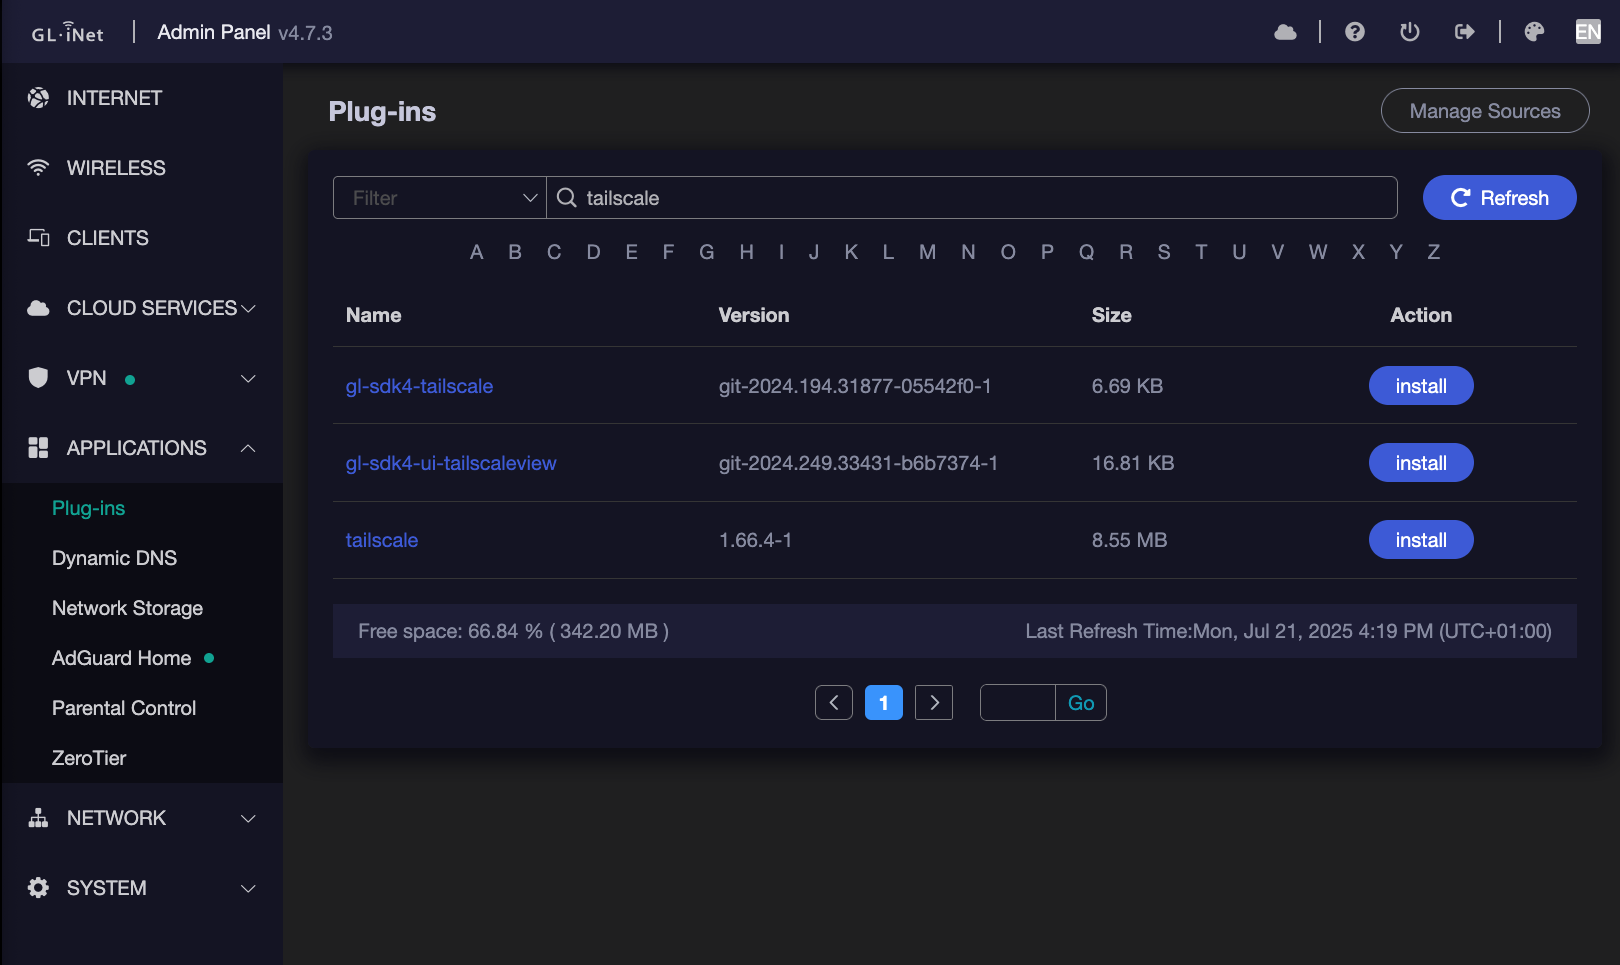The width and height of the screenshot is (1620, 965).
Task: Open Network Storage submenu item
Action: [127, 608]
